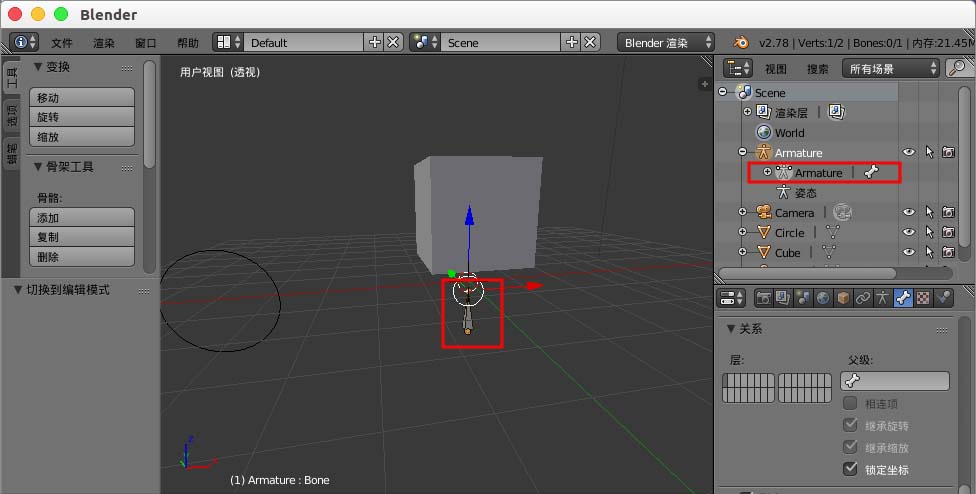Expand the Circle tree node
Viewport: 976px width, 494px height.
742,232
